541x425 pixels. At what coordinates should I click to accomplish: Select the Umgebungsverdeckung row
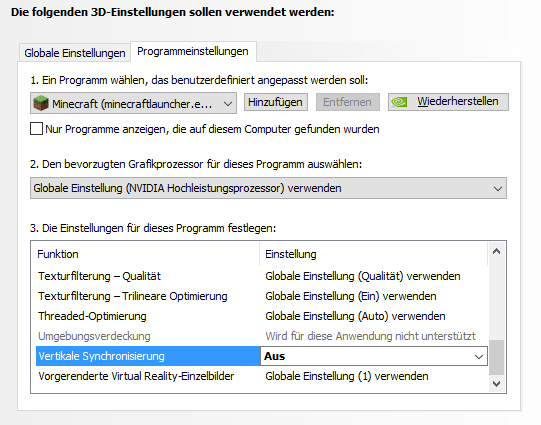click(262, 336)
